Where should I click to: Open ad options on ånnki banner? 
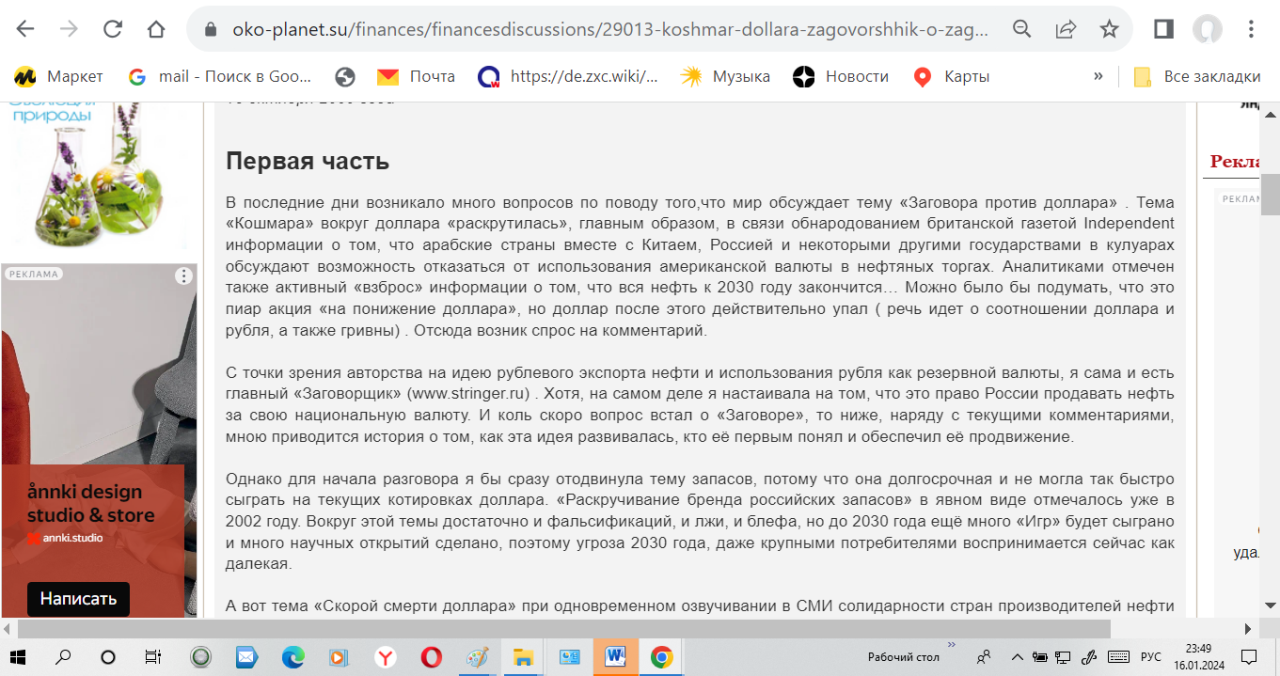[184, 276]
